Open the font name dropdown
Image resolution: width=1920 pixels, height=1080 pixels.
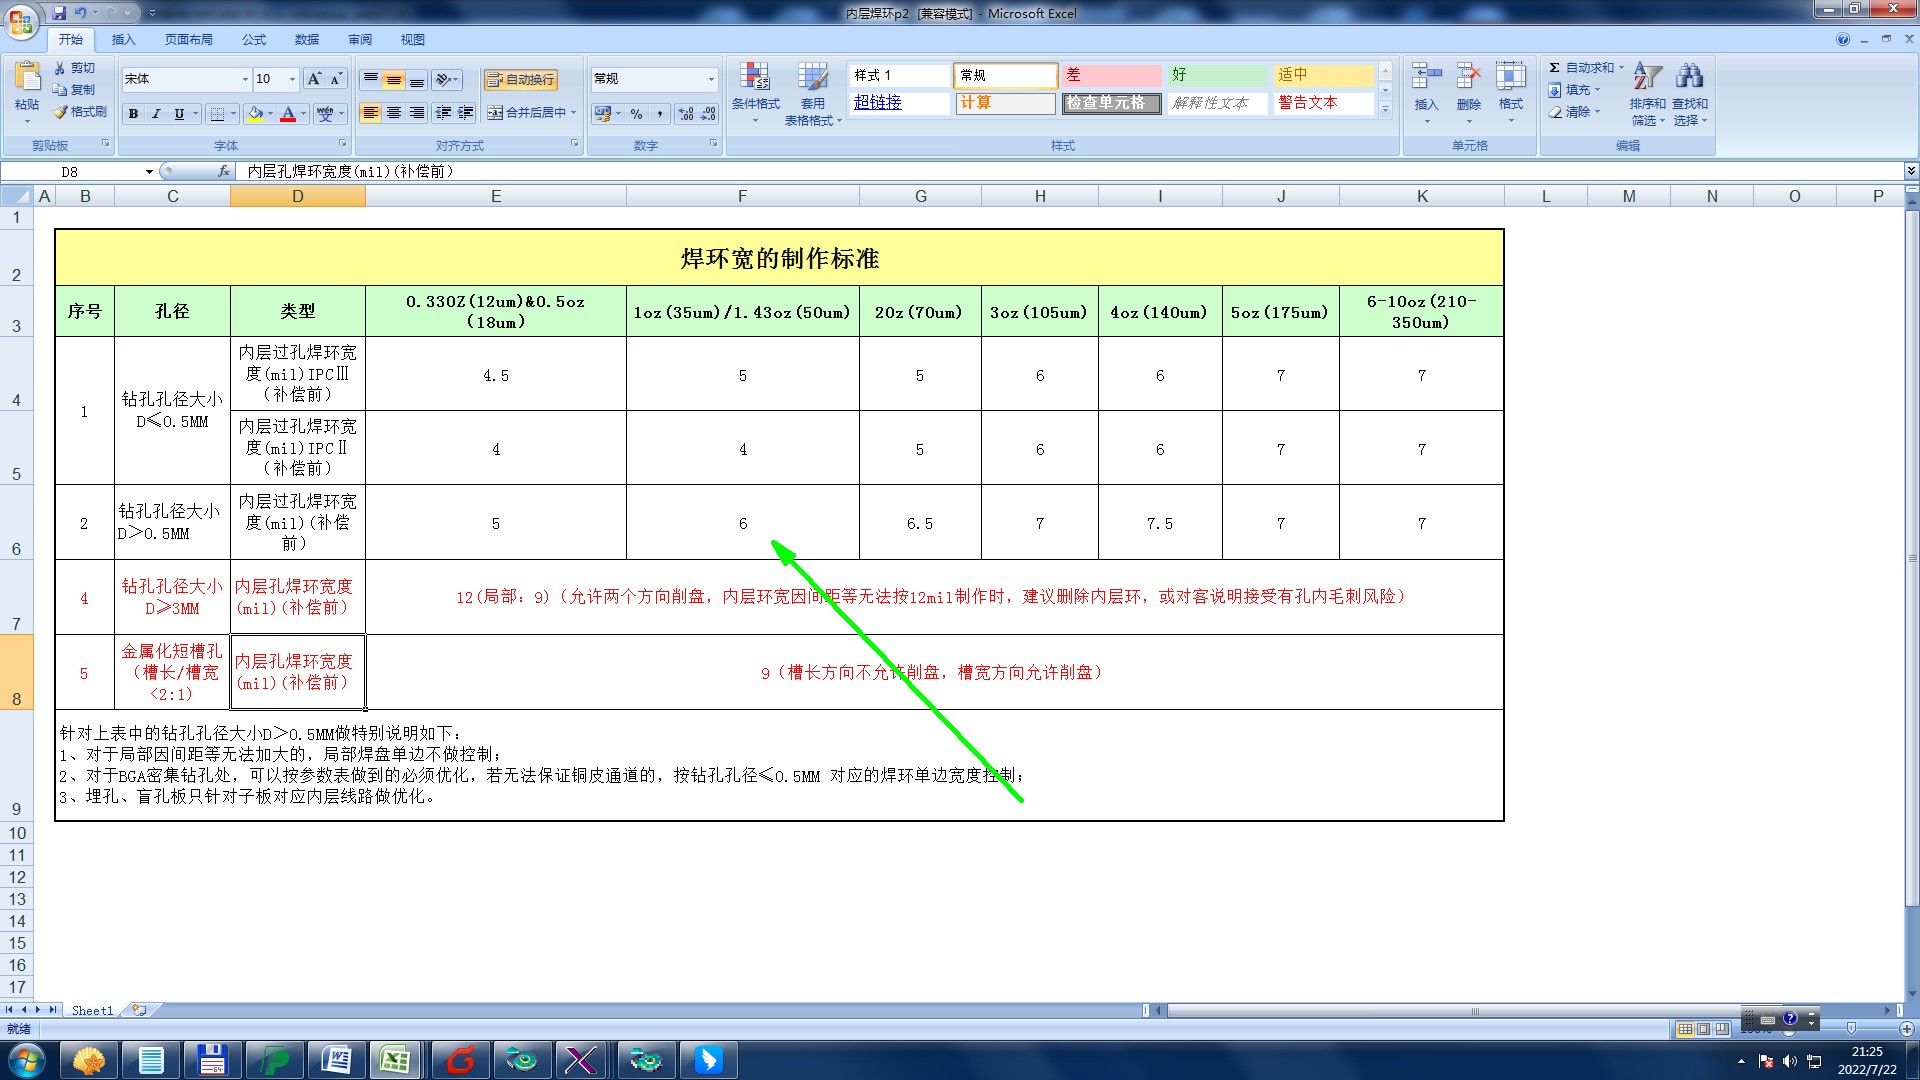[245, 79]
